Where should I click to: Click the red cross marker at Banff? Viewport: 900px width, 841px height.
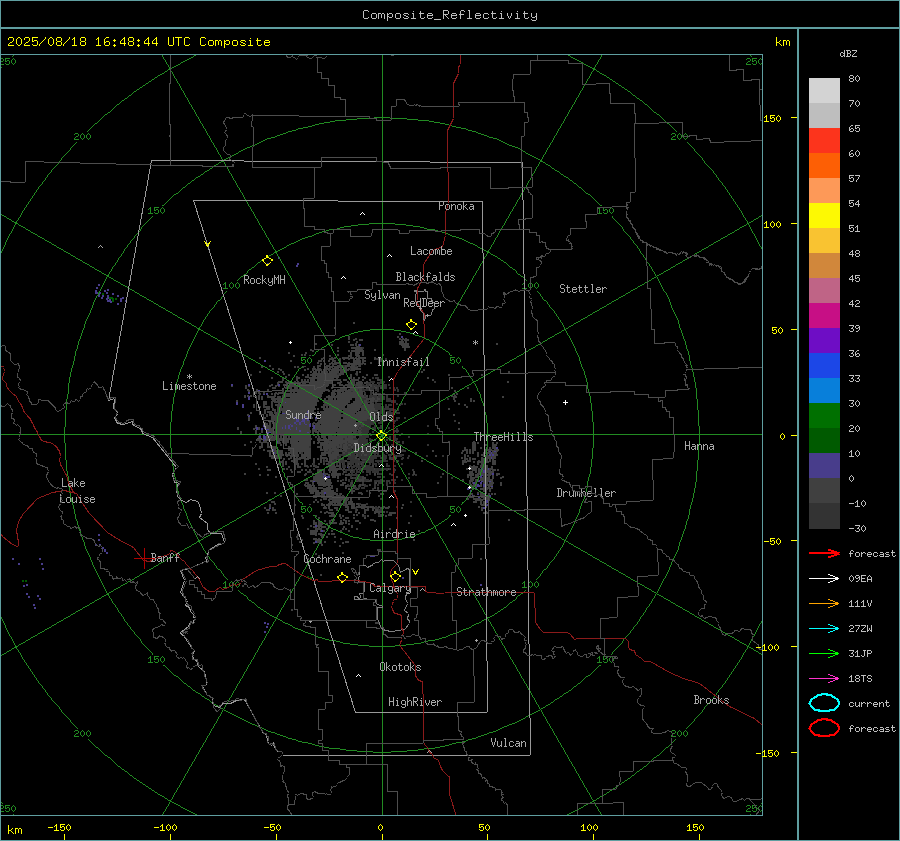(143, 558)
